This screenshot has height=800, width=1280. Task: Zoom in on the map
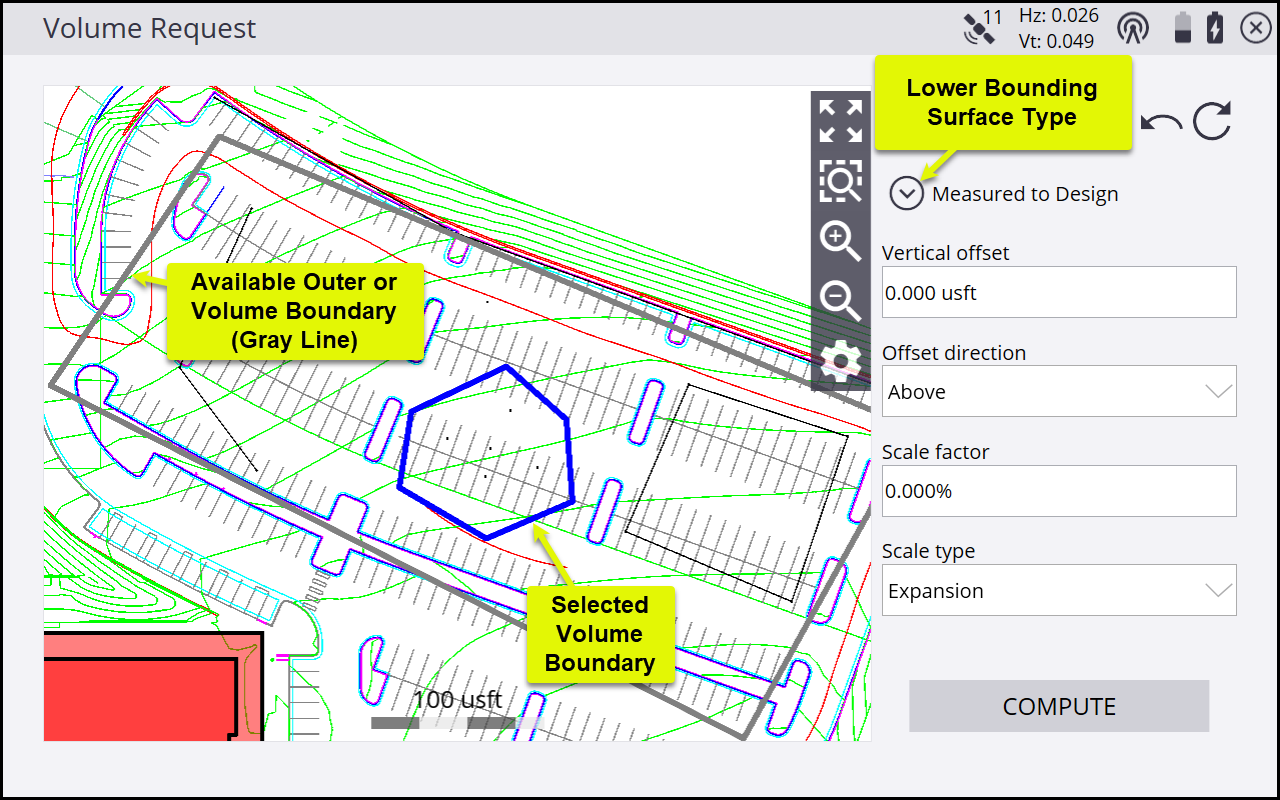[840, 241]
